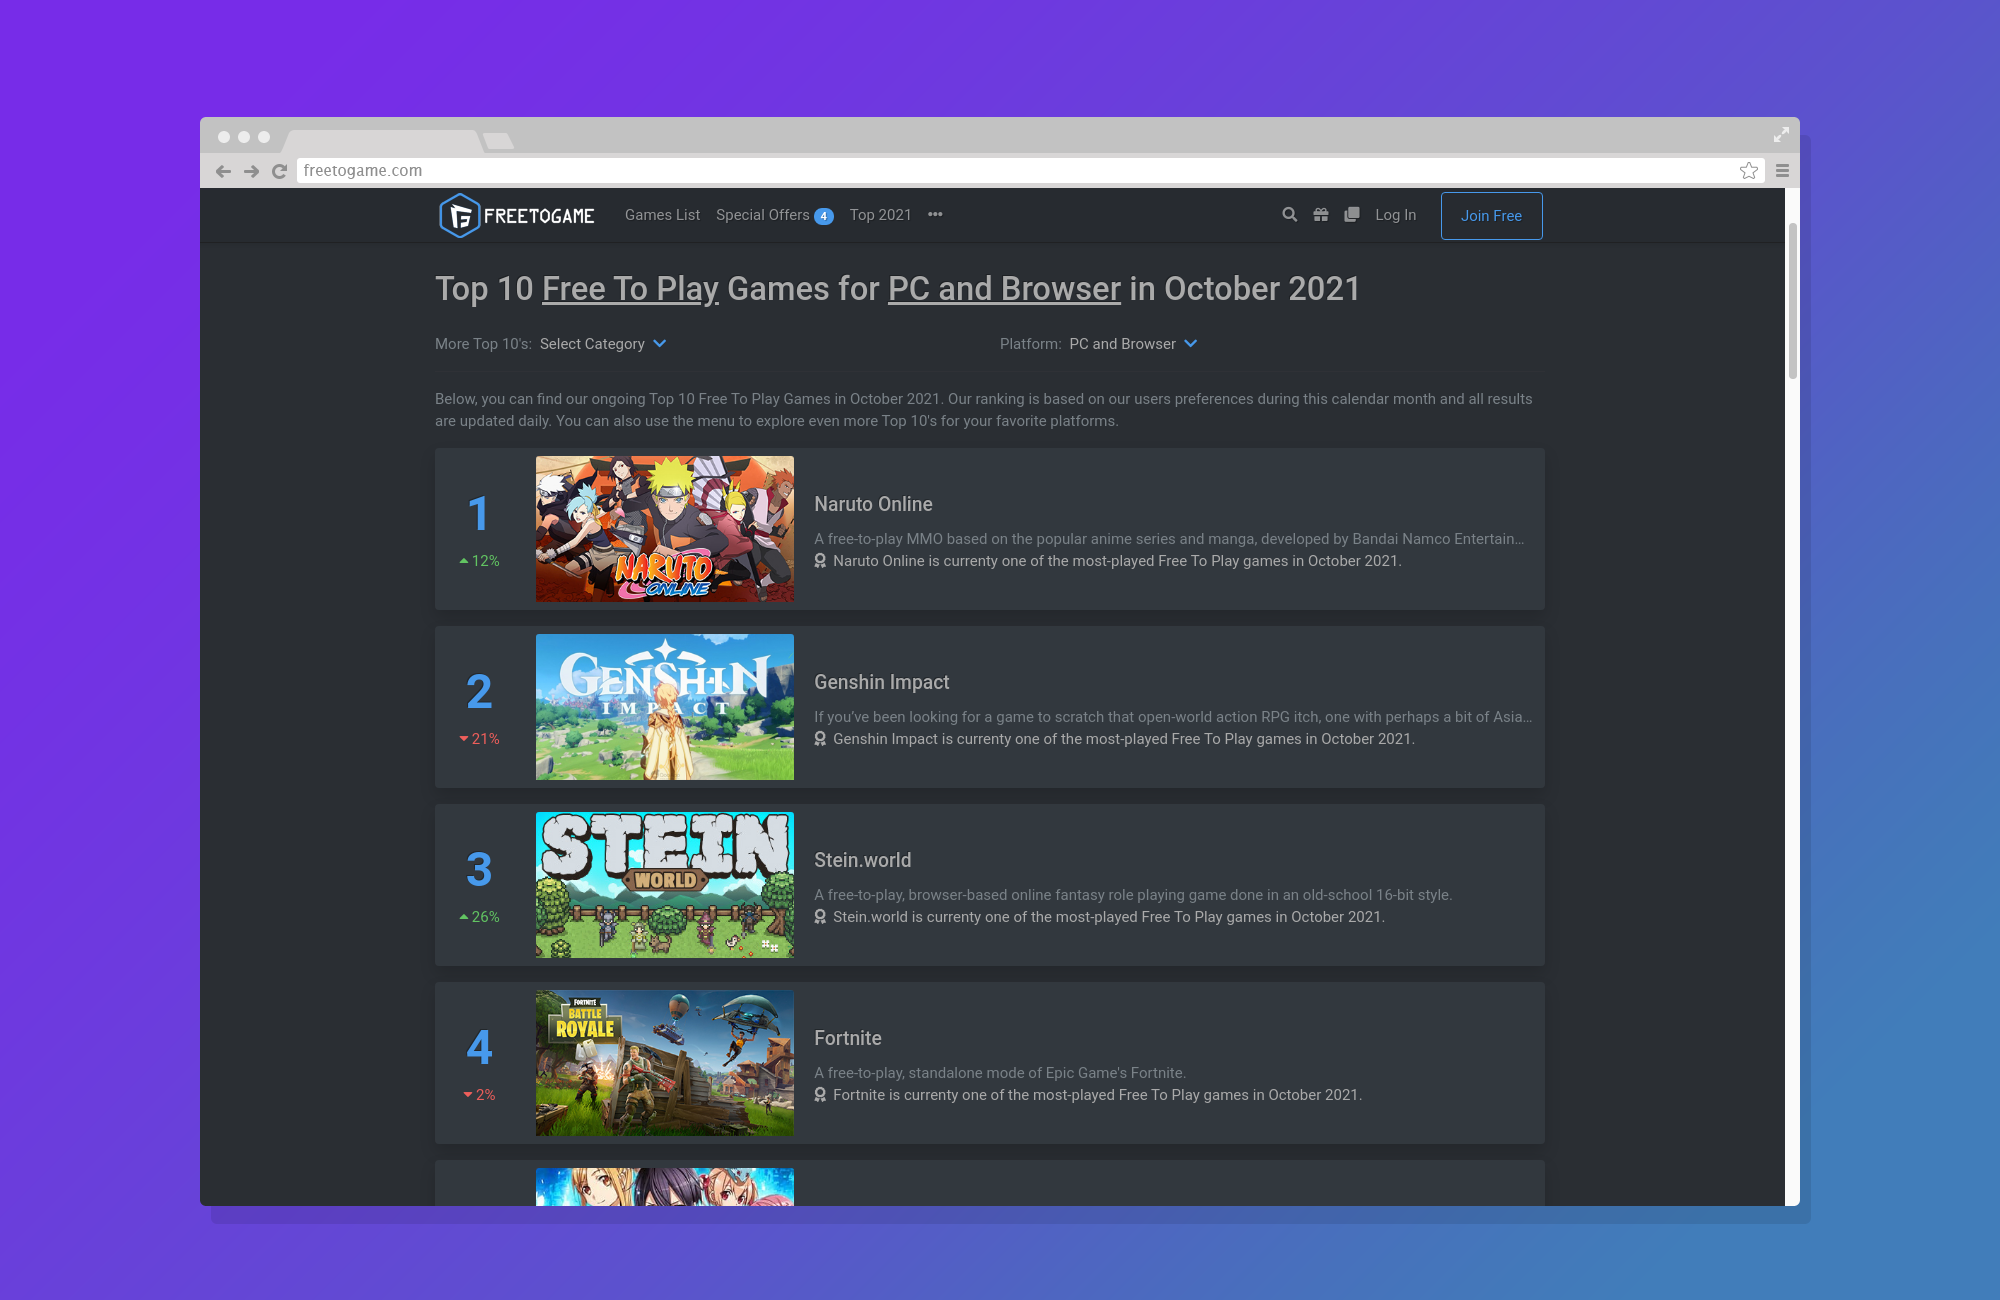Open the Genshin Impact game thumbnail
Screen dimensions: 2000x1300
(x=665, y=707)
